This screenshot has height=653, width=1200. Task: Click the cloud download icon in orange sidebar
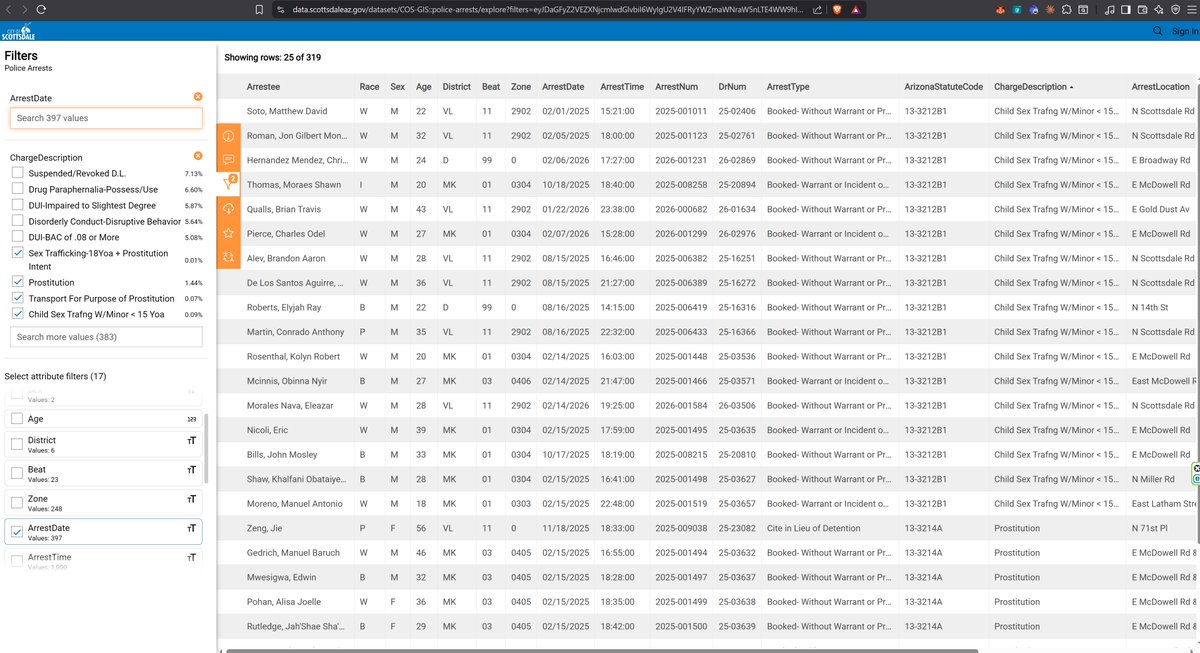pos(228,209)
